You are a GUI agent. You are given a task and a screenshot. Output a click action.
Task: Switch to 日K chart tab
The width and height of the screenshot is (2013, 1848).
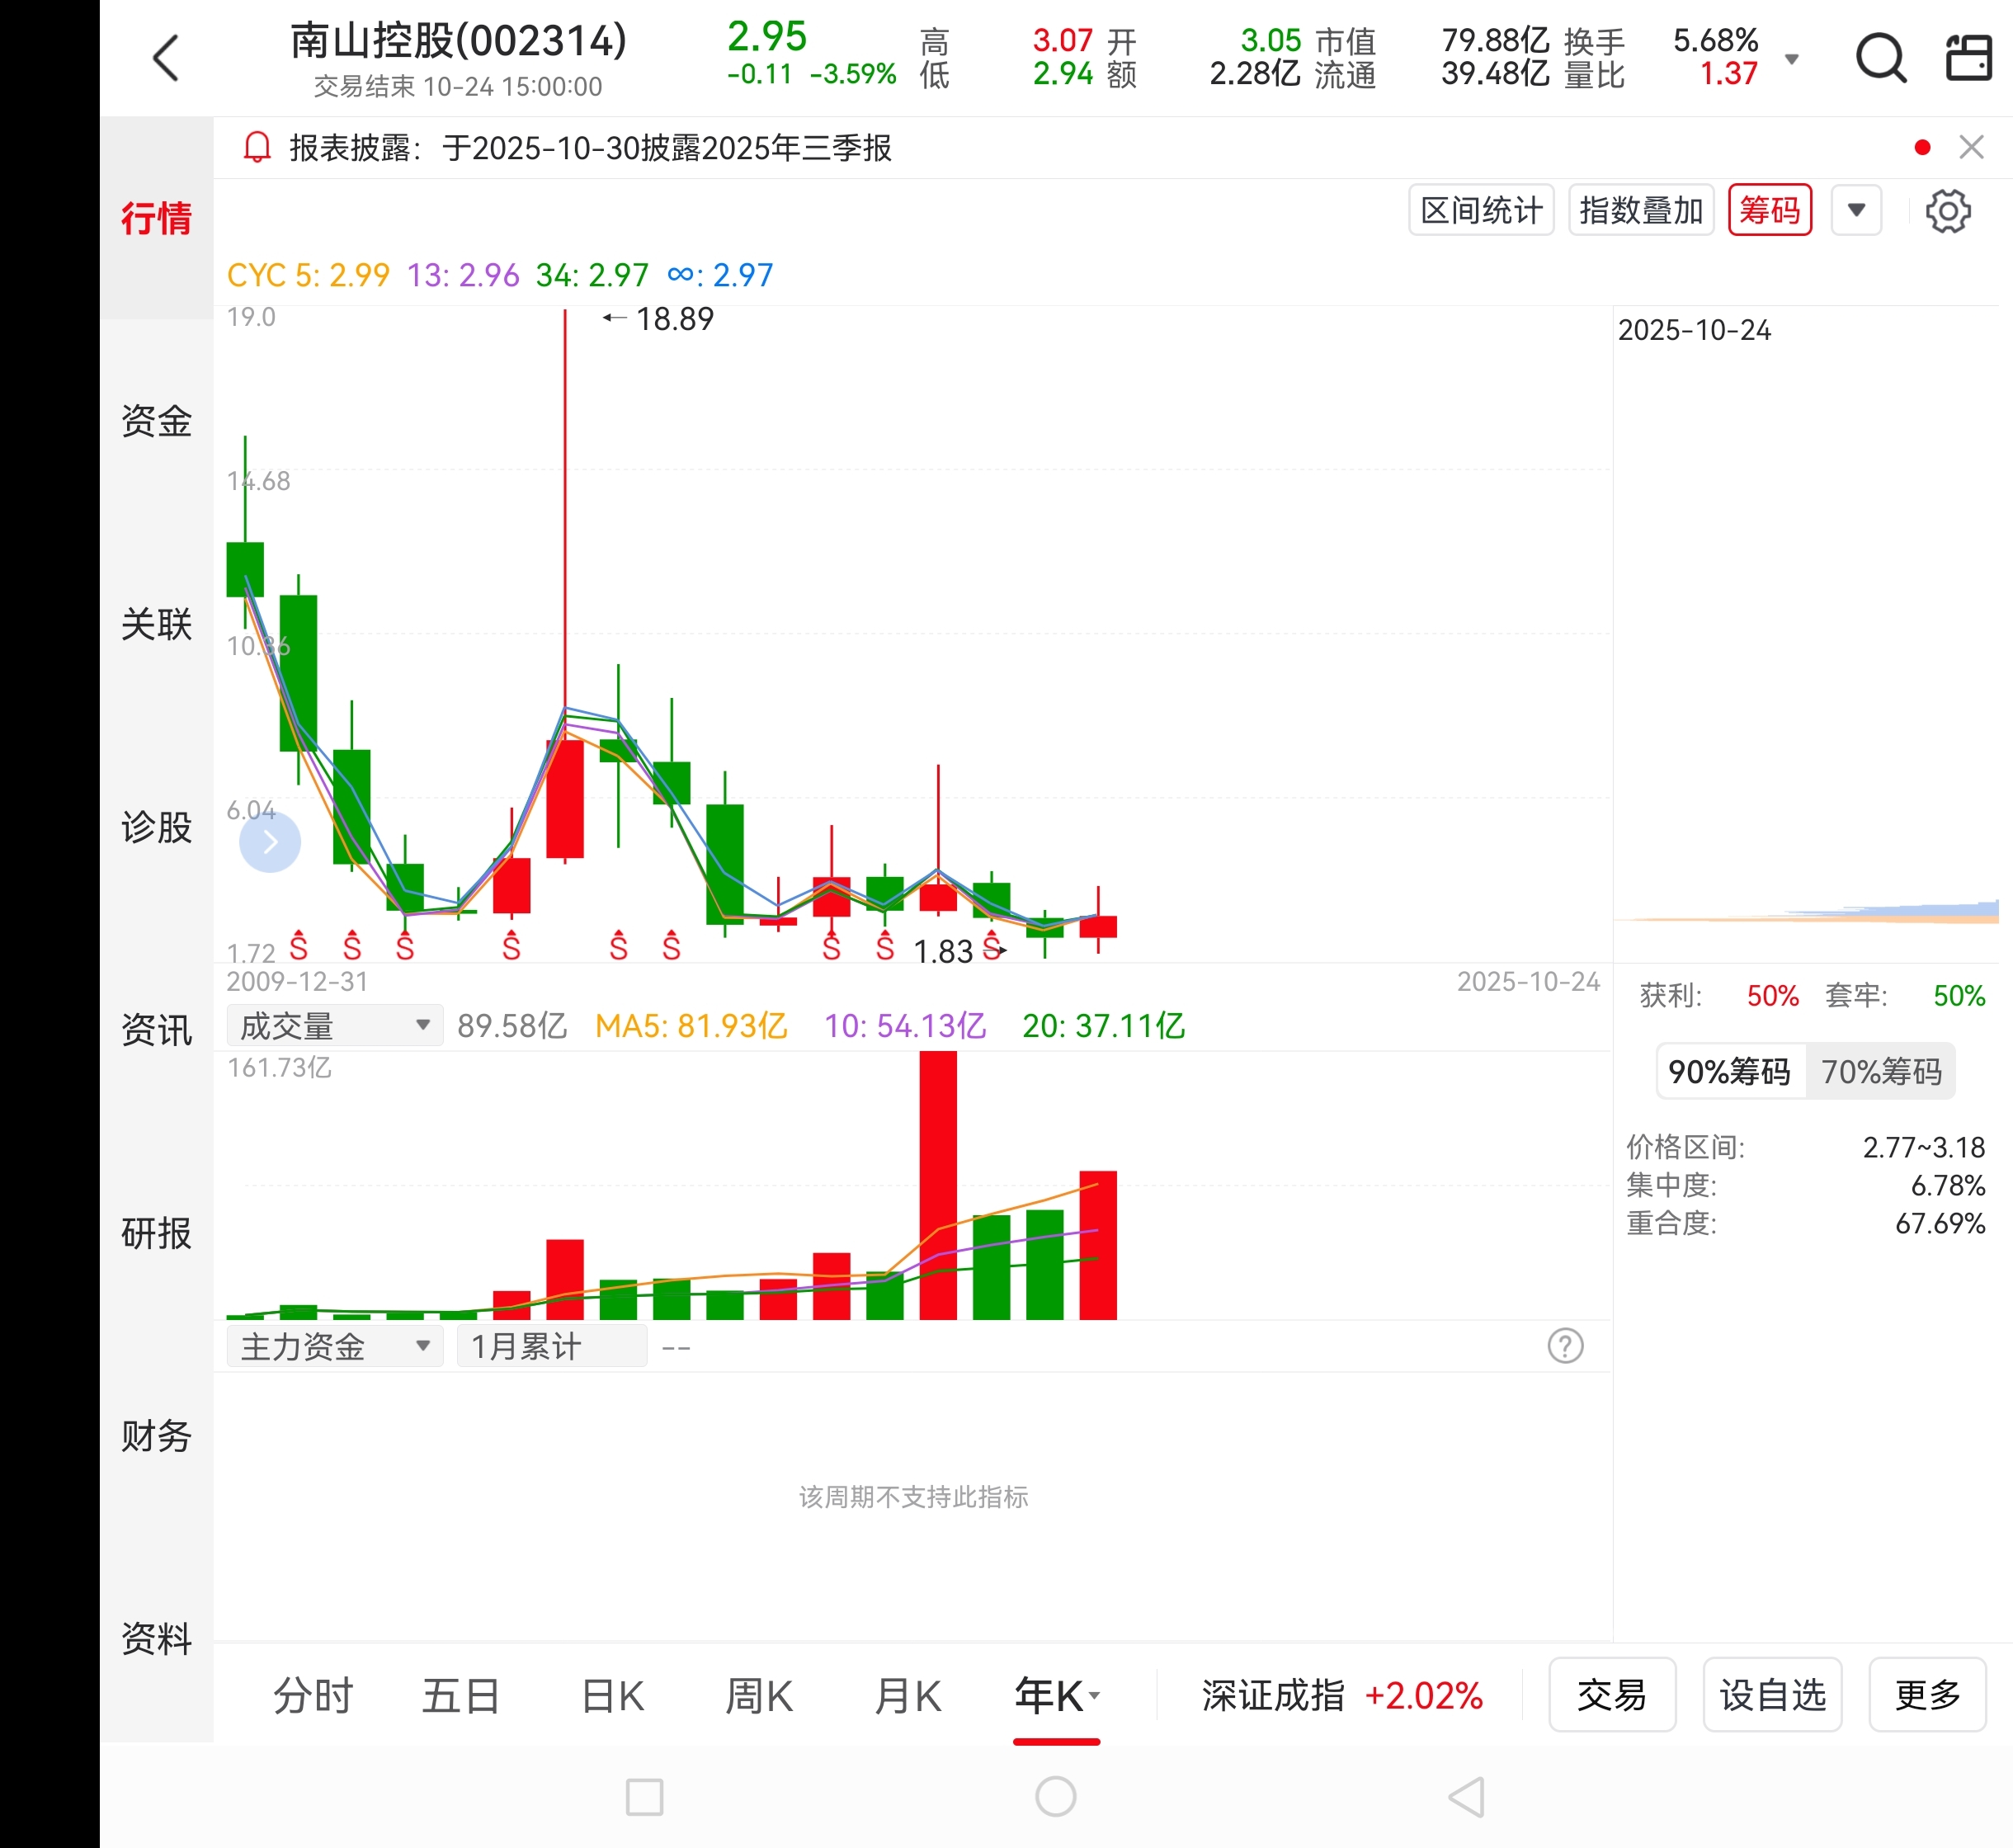612,1696
